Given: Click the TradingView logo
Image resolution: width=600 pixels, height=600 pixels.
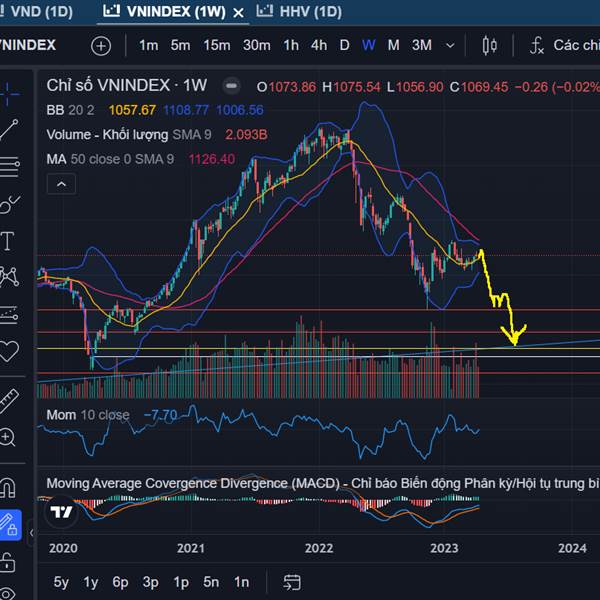Looking at the screenshot, I should click(61, 511).
